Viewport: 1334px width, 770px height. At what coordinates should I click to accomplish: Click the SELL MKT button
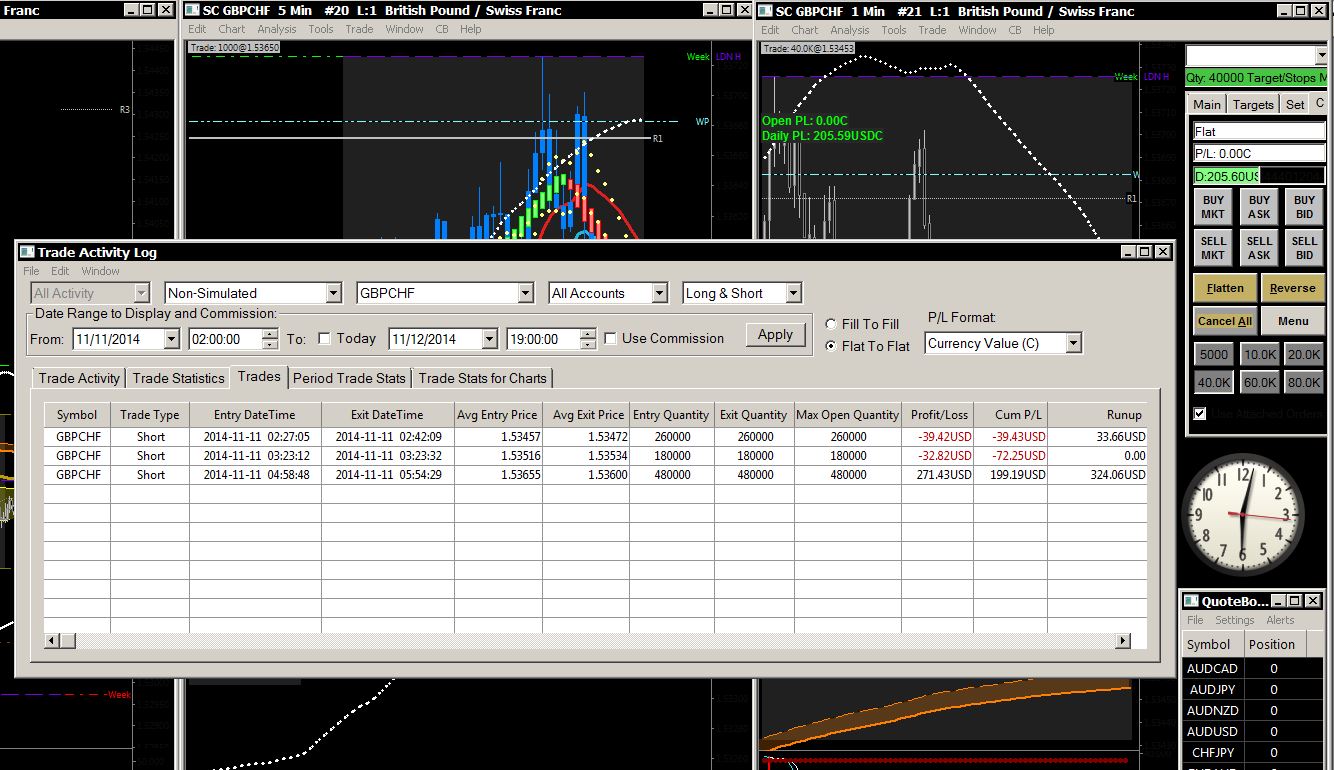(x=1213, y=248)
